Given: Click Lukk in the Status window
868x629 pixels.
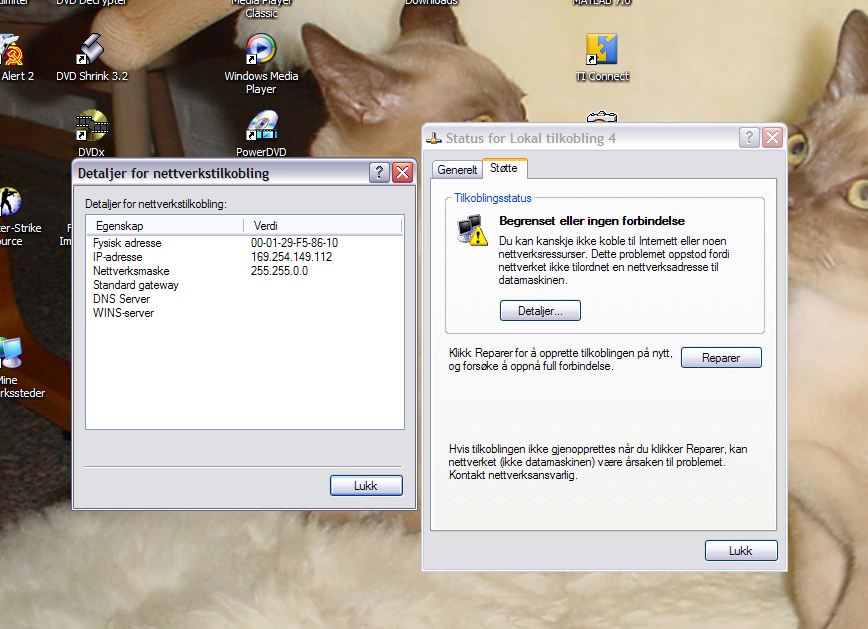Looking at the screenshot, I should 741,551.
